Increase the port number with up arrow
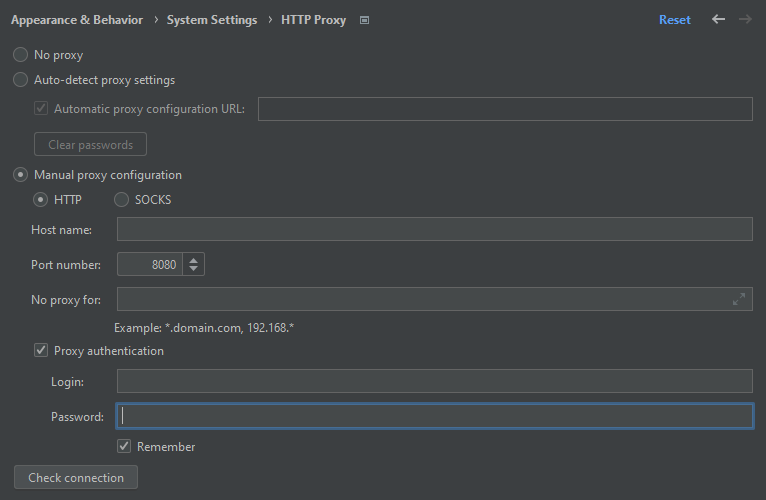 coord(195,259)
